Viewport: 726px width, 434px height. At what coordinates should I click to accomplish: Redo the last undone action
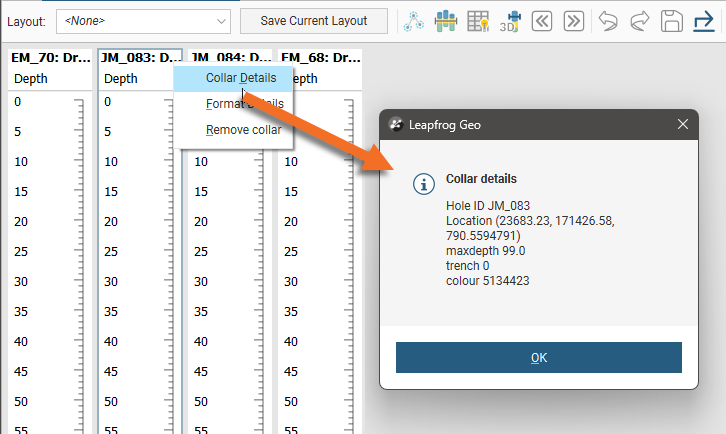pos(640,21)
